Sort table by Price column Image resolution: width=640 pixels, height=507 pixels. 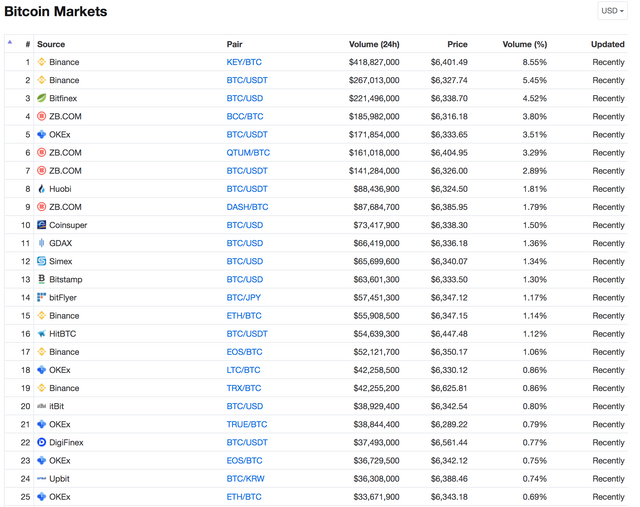click(x=457, y=44)
